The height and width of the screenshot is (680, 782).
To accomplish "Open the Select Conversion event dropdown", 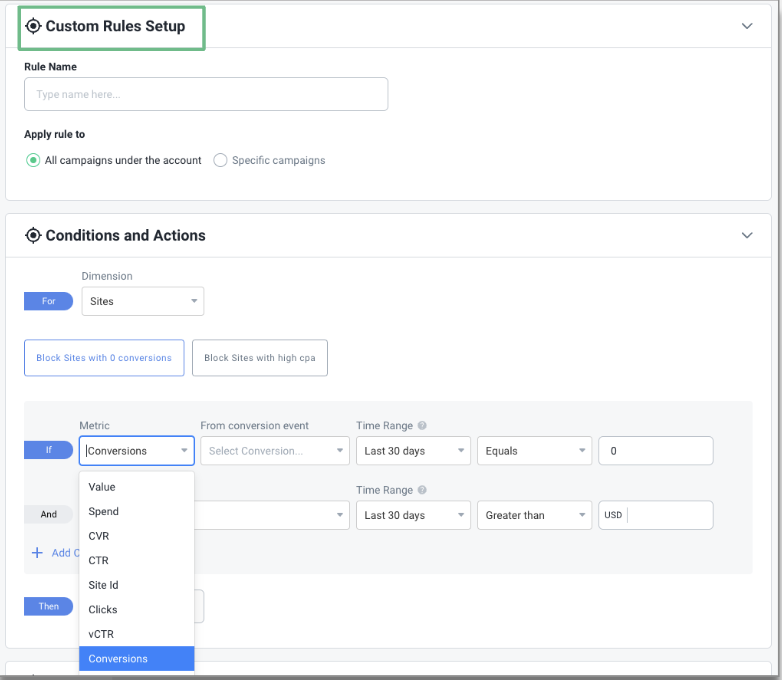I will coord(273,451).
